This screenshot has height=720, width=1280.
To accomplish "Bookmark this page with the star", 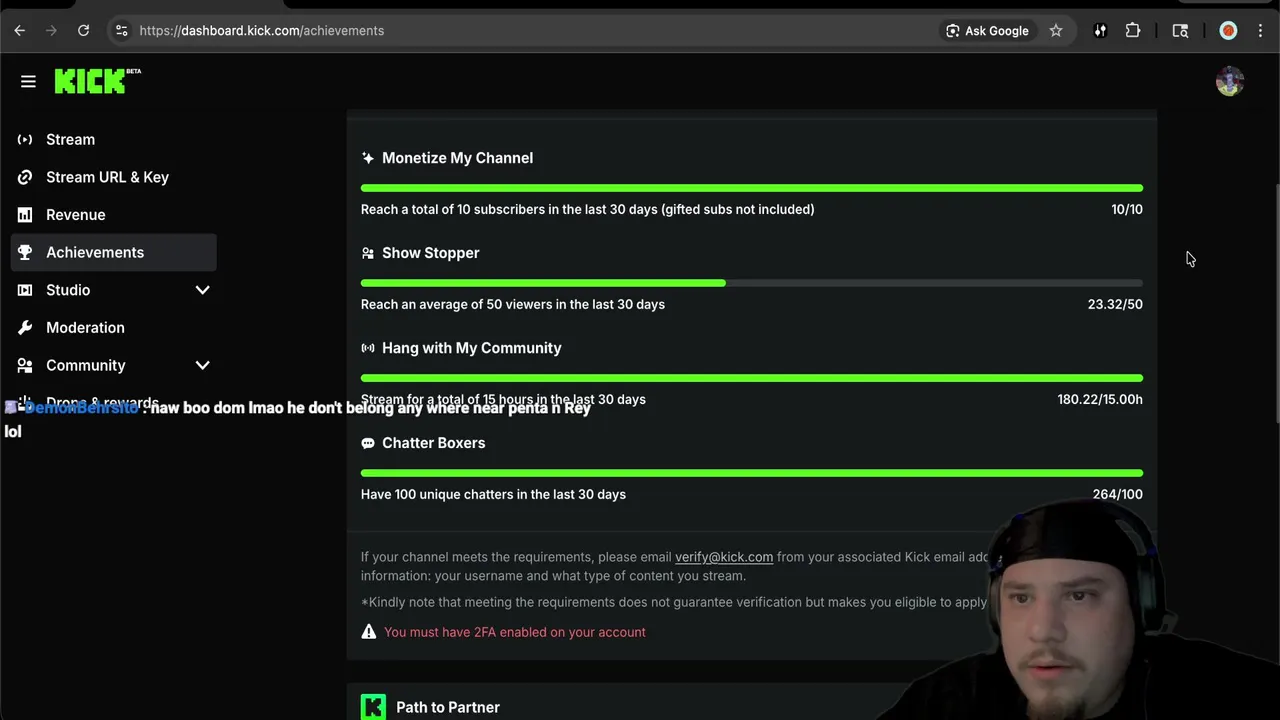I will [x=1056, y=31].
